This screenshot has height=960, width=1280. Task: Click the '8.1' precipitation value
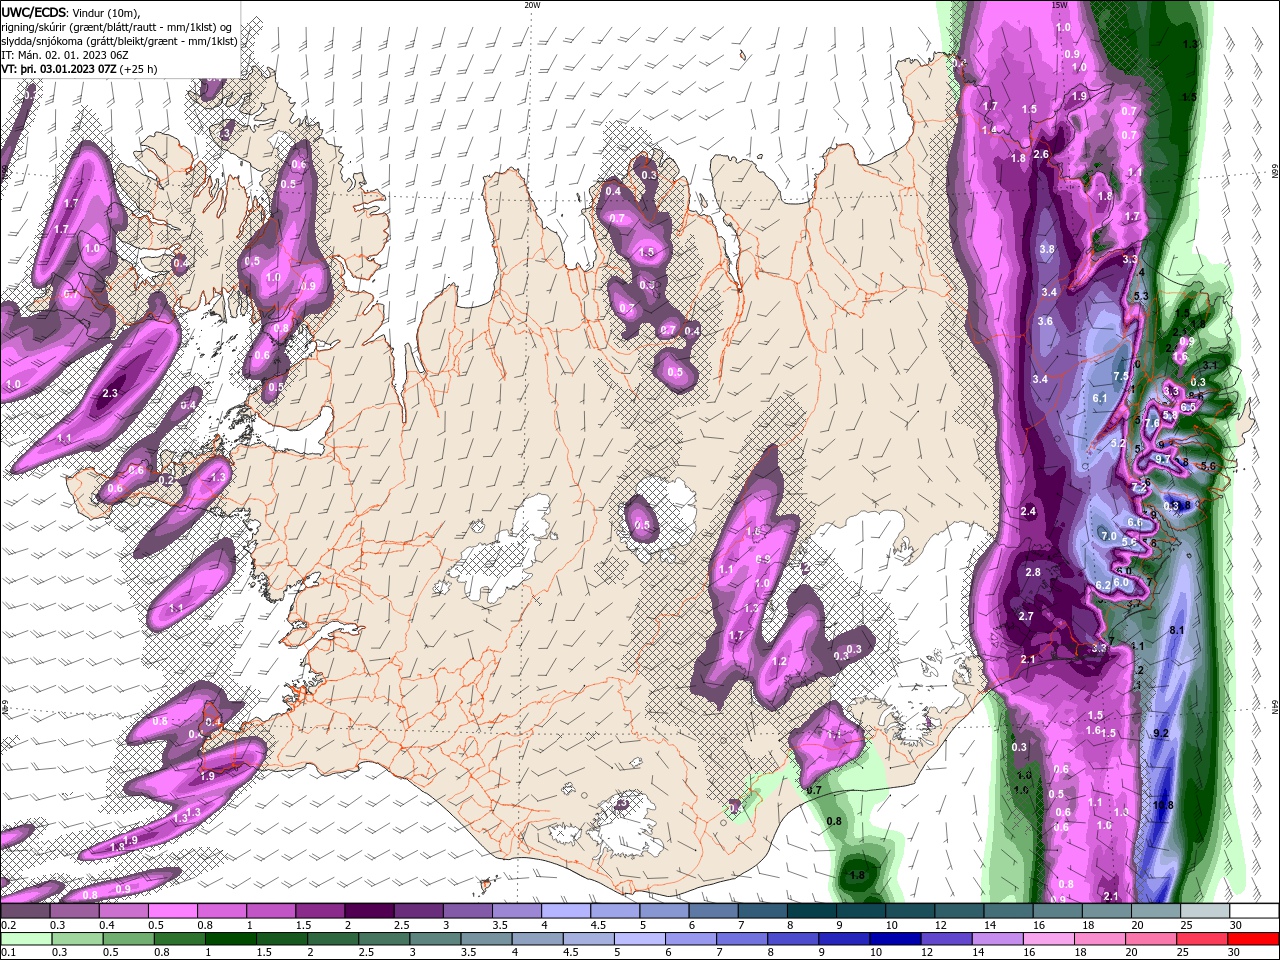tap(1176, 630)
